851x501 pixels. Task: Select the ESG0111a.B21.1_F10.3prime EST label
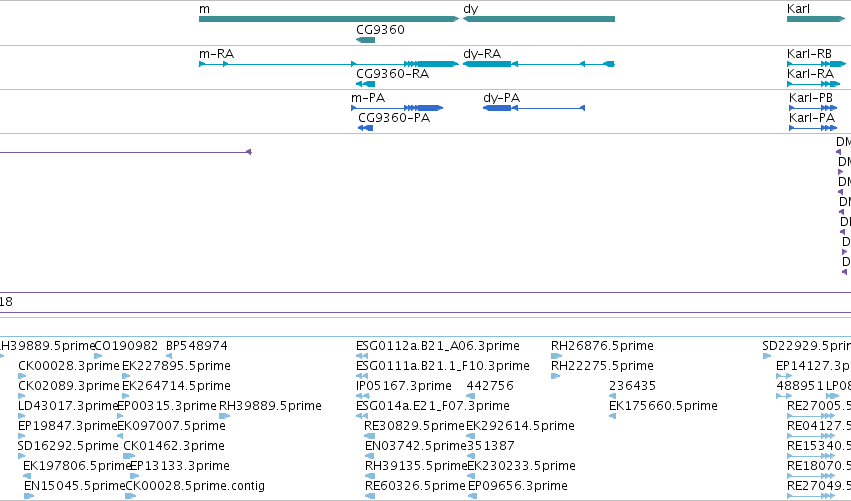[442, 366]
